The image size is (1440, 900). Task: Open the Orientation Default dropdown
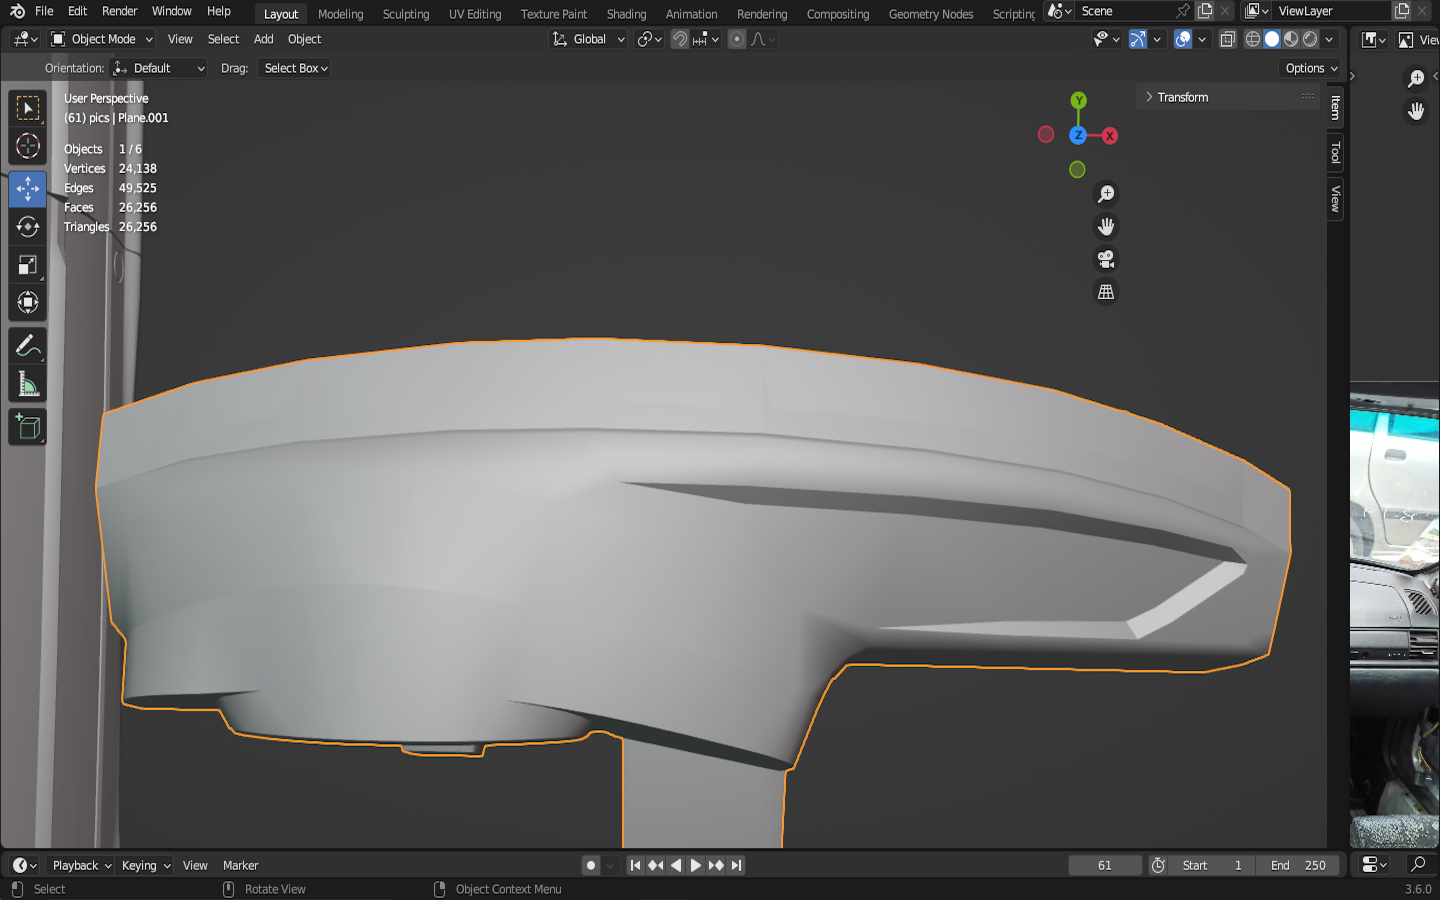tap(159, 68)
